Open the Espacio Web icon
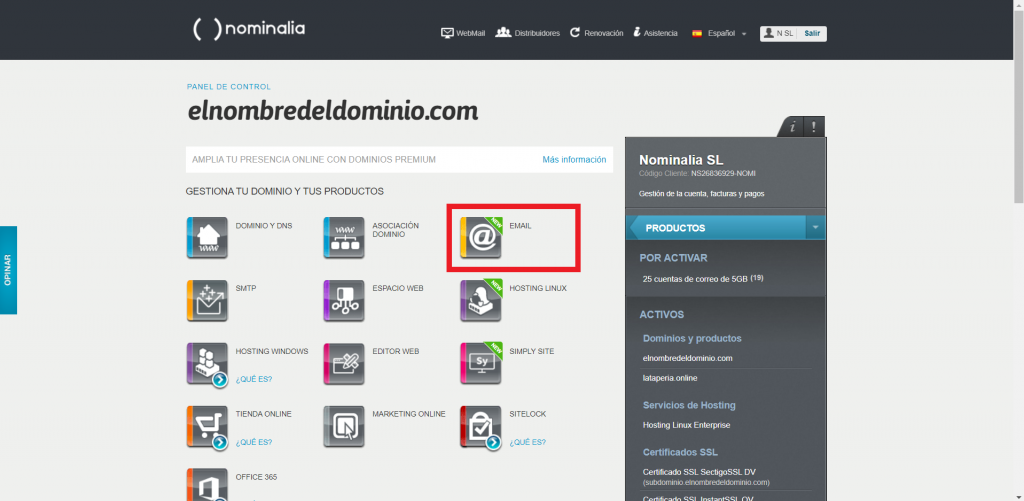Screen dimensions: 1024x501 point(344,301)
